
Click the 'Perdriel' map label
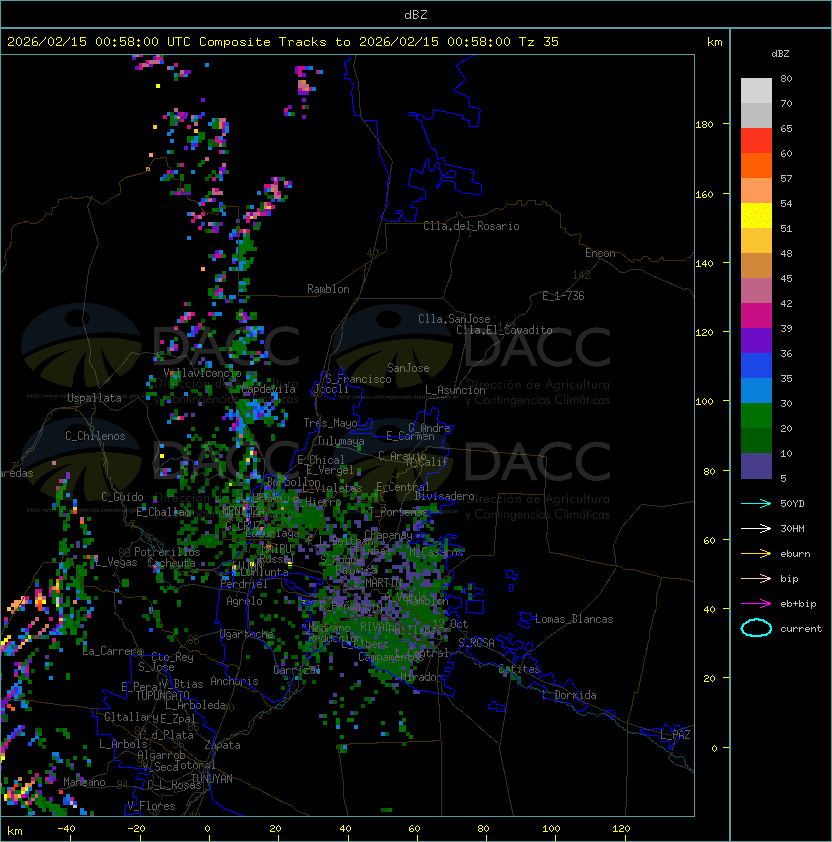pos(244,584)
